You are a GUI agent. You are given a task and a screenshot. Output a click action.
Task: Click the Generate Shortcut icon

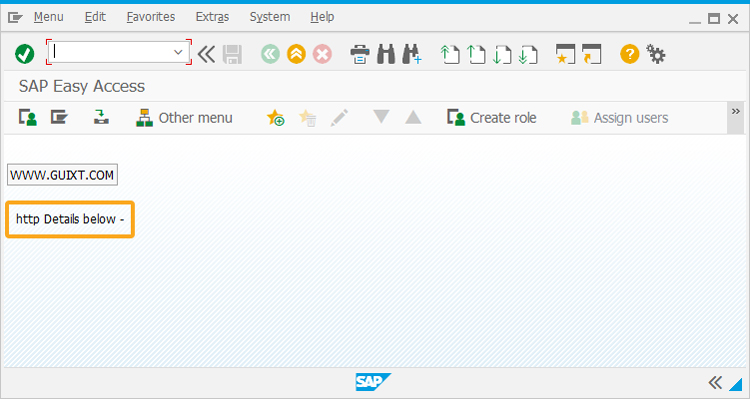coord(591,54)
